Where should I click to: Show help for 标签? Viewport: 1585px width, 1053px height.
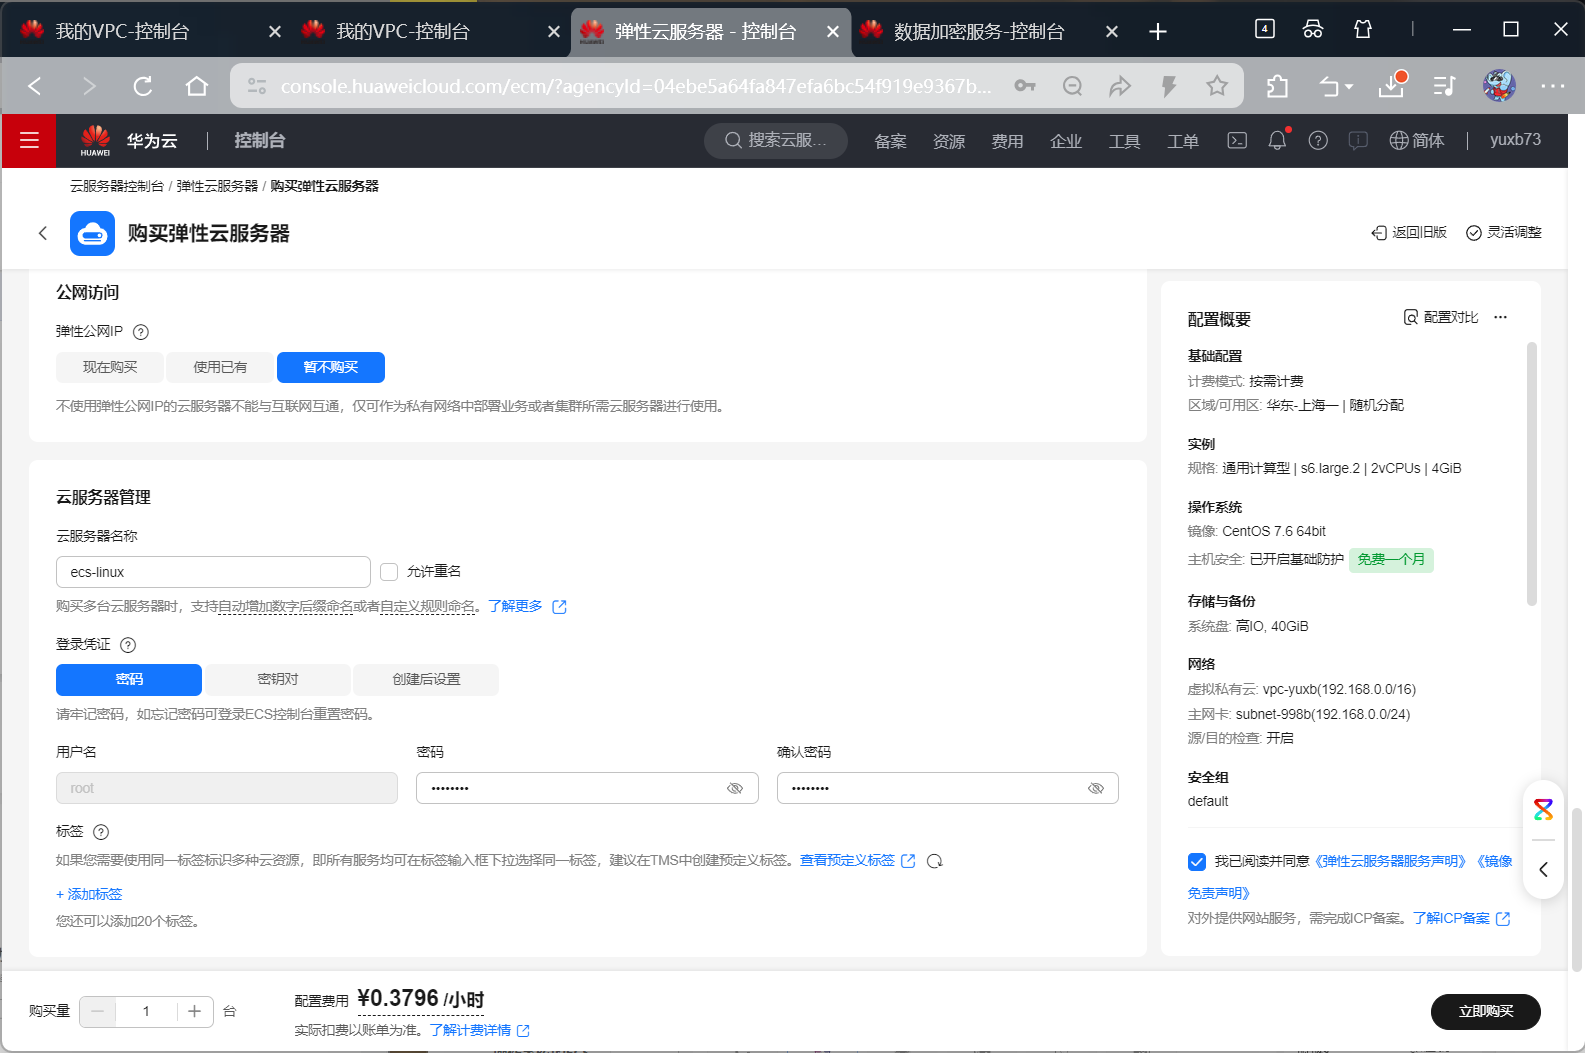101,832
